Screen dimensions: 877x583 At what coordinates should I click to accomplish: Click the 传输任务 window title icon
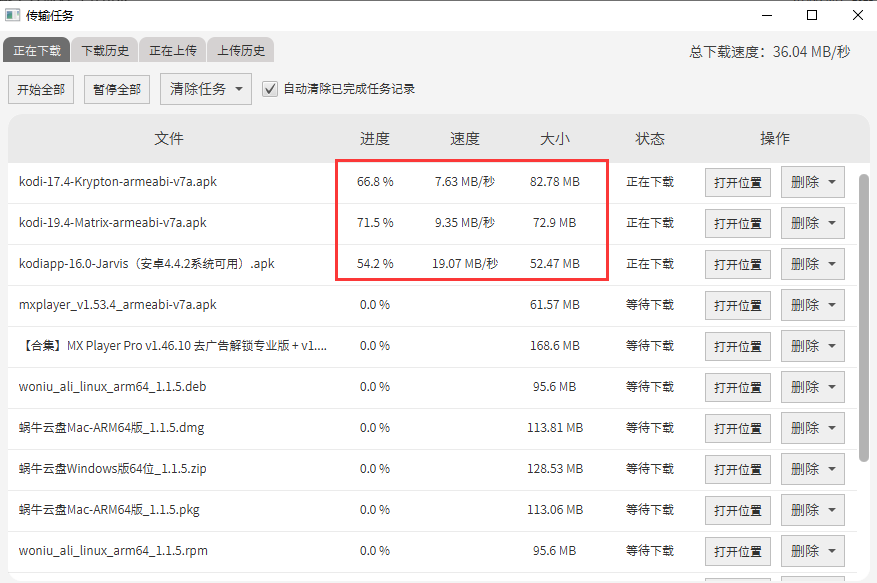pos(12,15)
